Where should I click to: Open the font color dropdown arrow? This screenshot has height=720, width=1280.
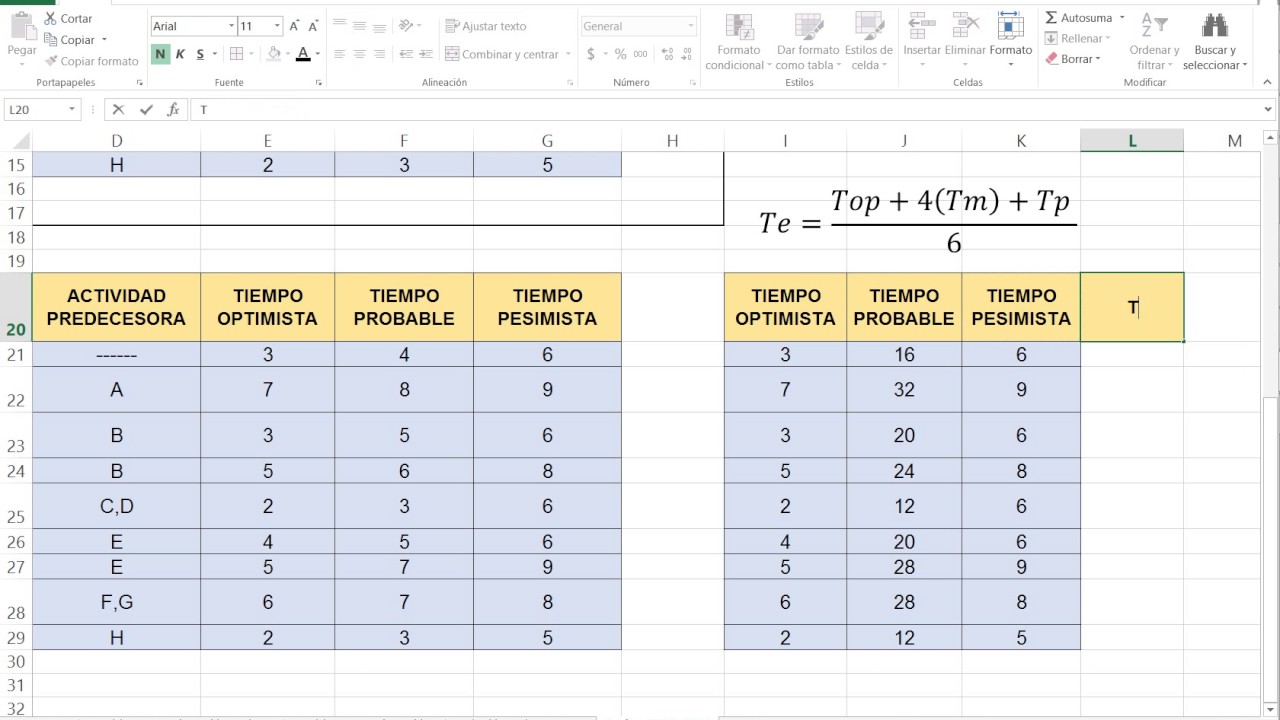click(x=318, y=54)
